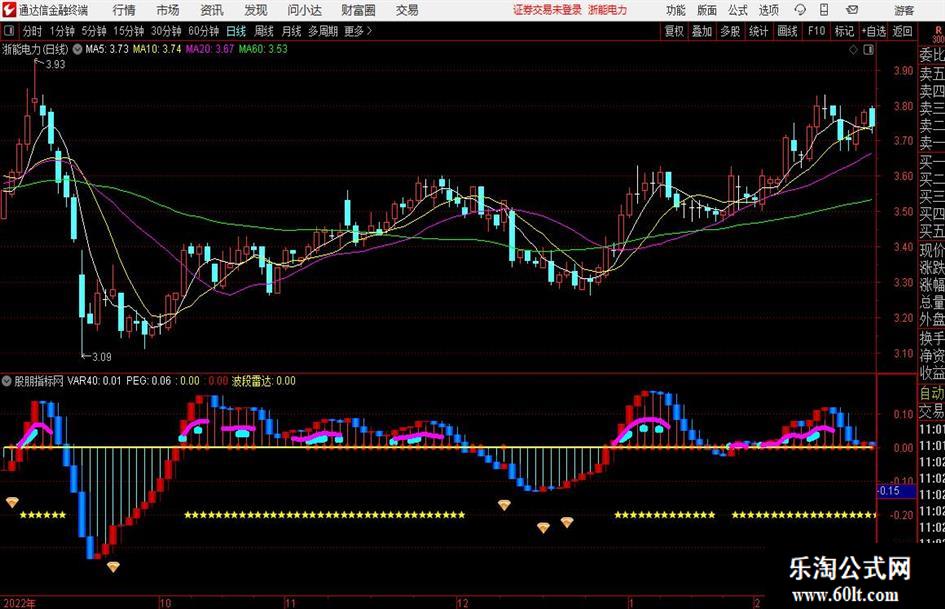Click the 3.93 high price label

click(x=55, y=65)
